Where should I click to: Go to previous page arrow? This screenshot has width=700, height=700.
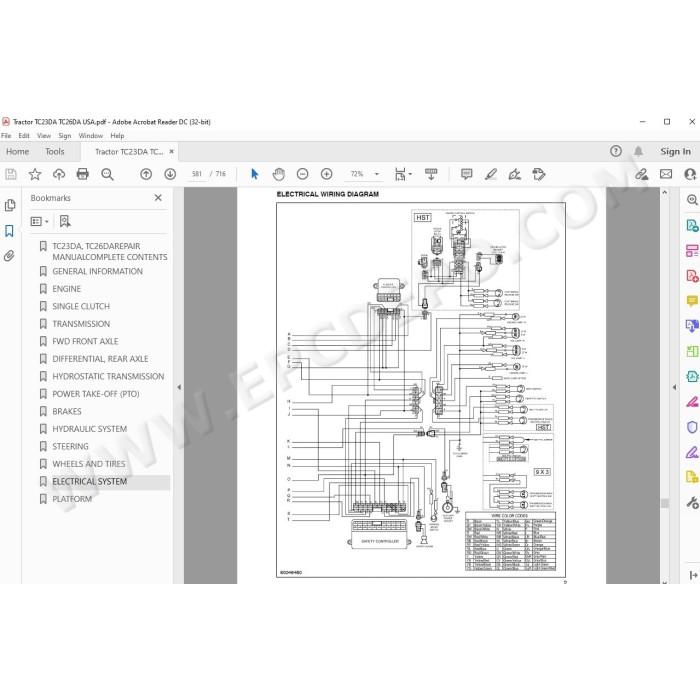click(x=146, y=174)
